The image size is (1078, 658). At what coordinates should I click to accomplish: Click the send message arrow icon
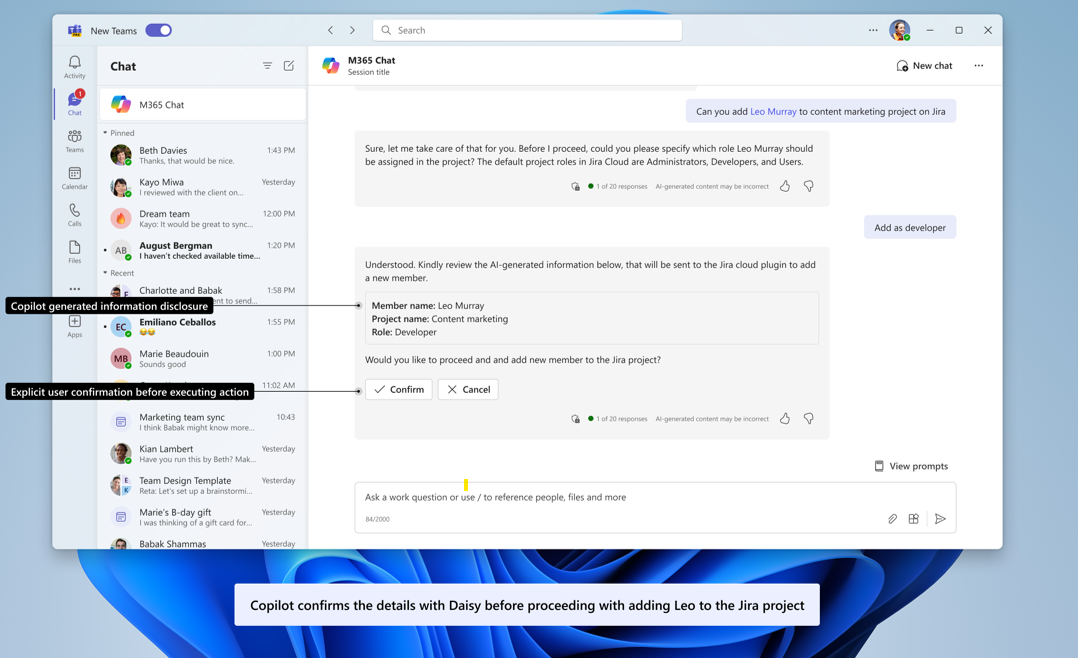point(940,519)
